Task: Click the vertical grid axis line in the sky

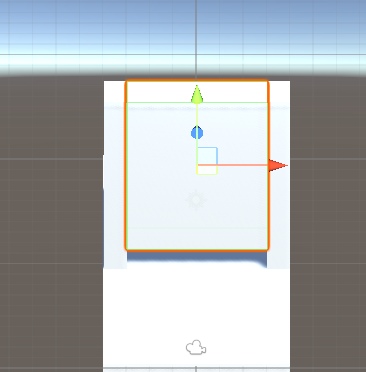Action: (x=196, y=37)
